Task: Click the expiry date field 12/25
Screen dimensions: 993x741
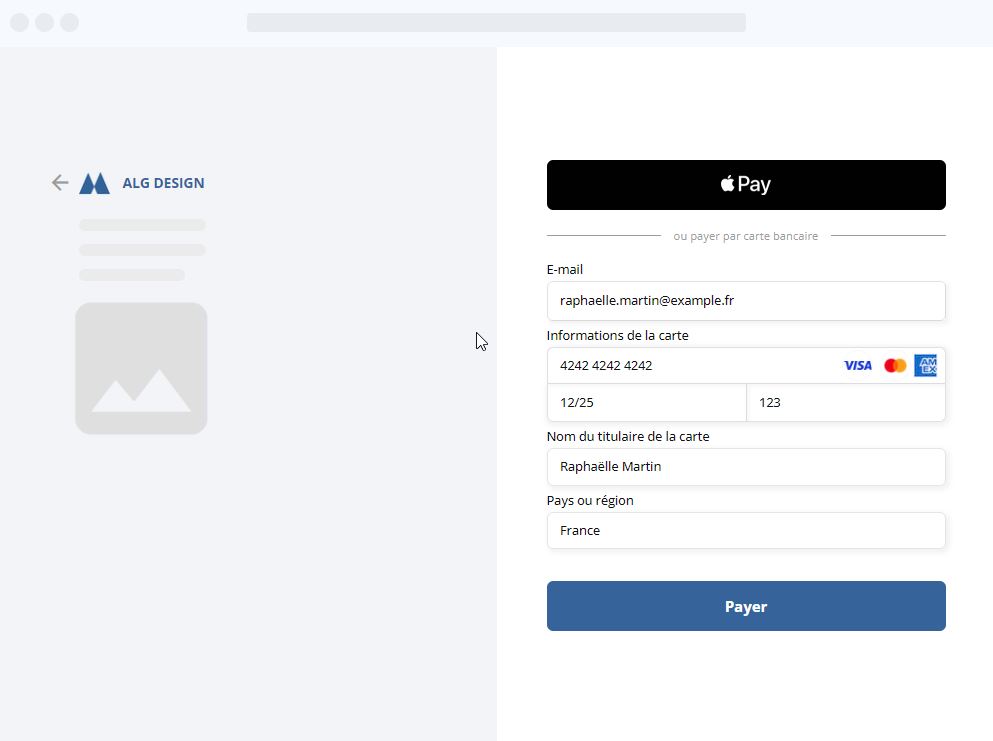Action: click(x=647, y=403)
